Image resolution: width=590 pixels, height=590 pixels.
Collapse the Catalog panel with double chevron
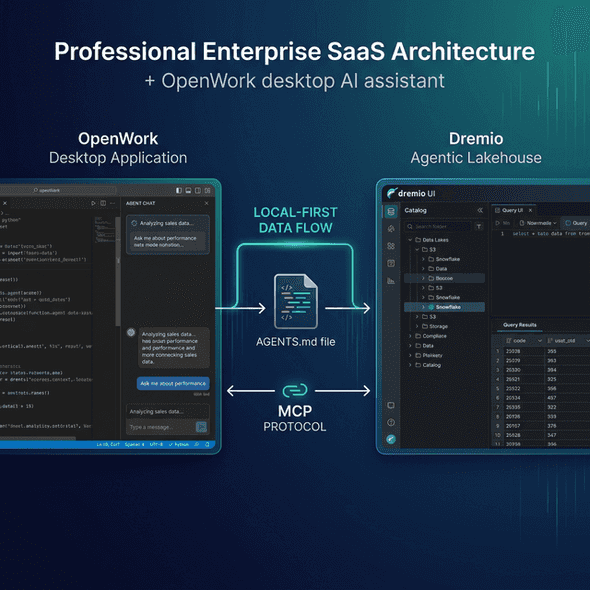point(480,210)
